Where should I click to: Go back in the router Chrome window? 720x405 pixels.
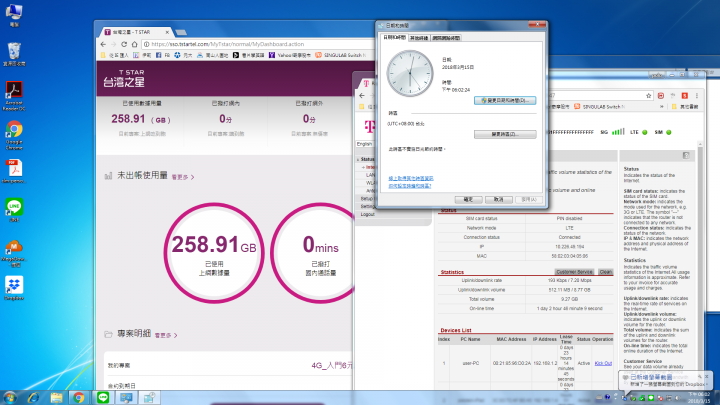click(362, 96)
